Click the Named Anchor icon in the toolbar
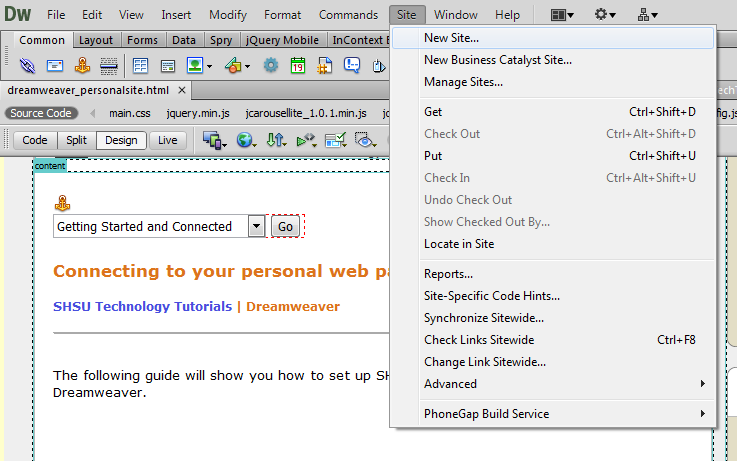The image size is (737, 461). tap(82, 65)
